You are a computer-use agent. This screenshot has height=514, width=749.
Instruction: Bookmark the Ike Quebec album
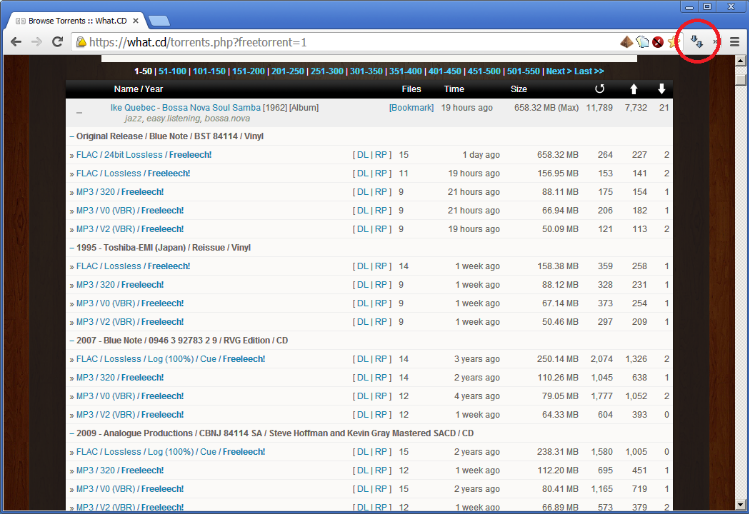pos(411,108)
